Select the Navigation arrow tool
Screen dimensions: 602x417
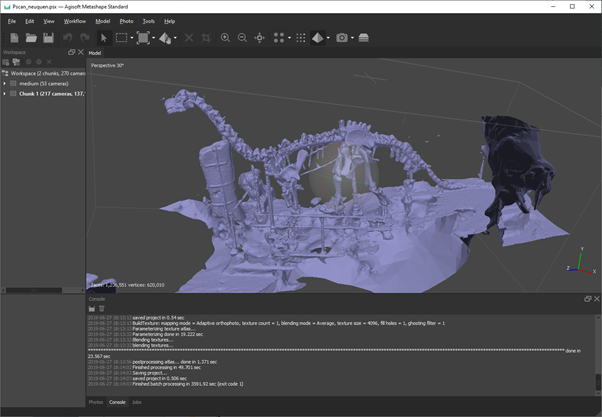pyautogui.click(x=104, y=38)
